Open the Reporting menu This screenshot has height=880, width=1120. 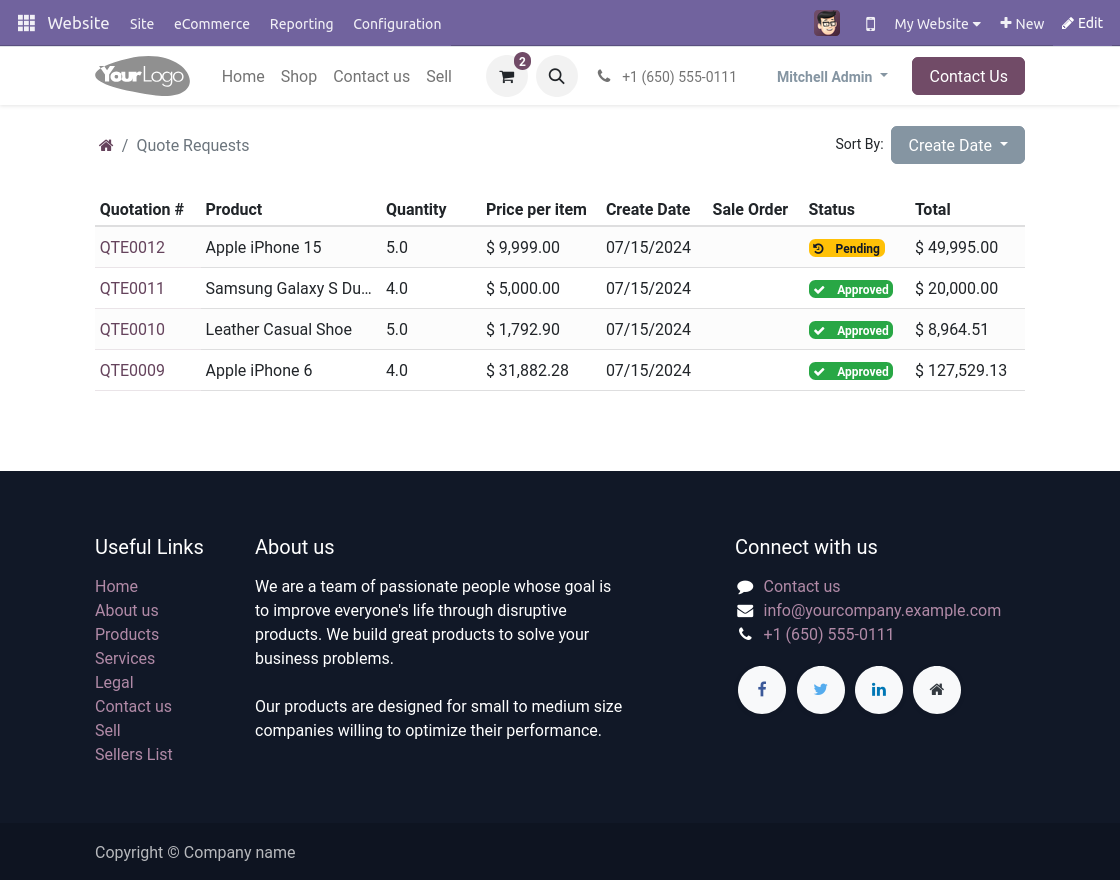pos(301,24)
